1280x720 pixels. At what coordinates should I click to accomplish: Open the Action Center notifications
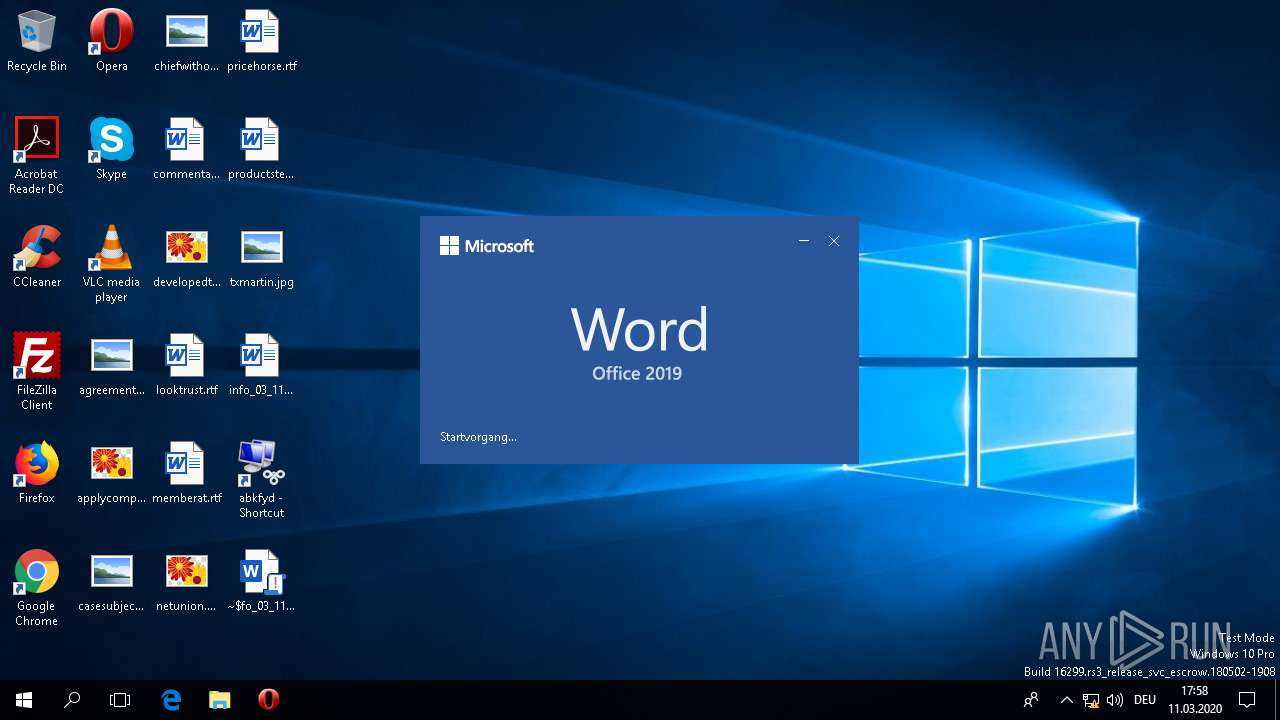pos(1247,700)
